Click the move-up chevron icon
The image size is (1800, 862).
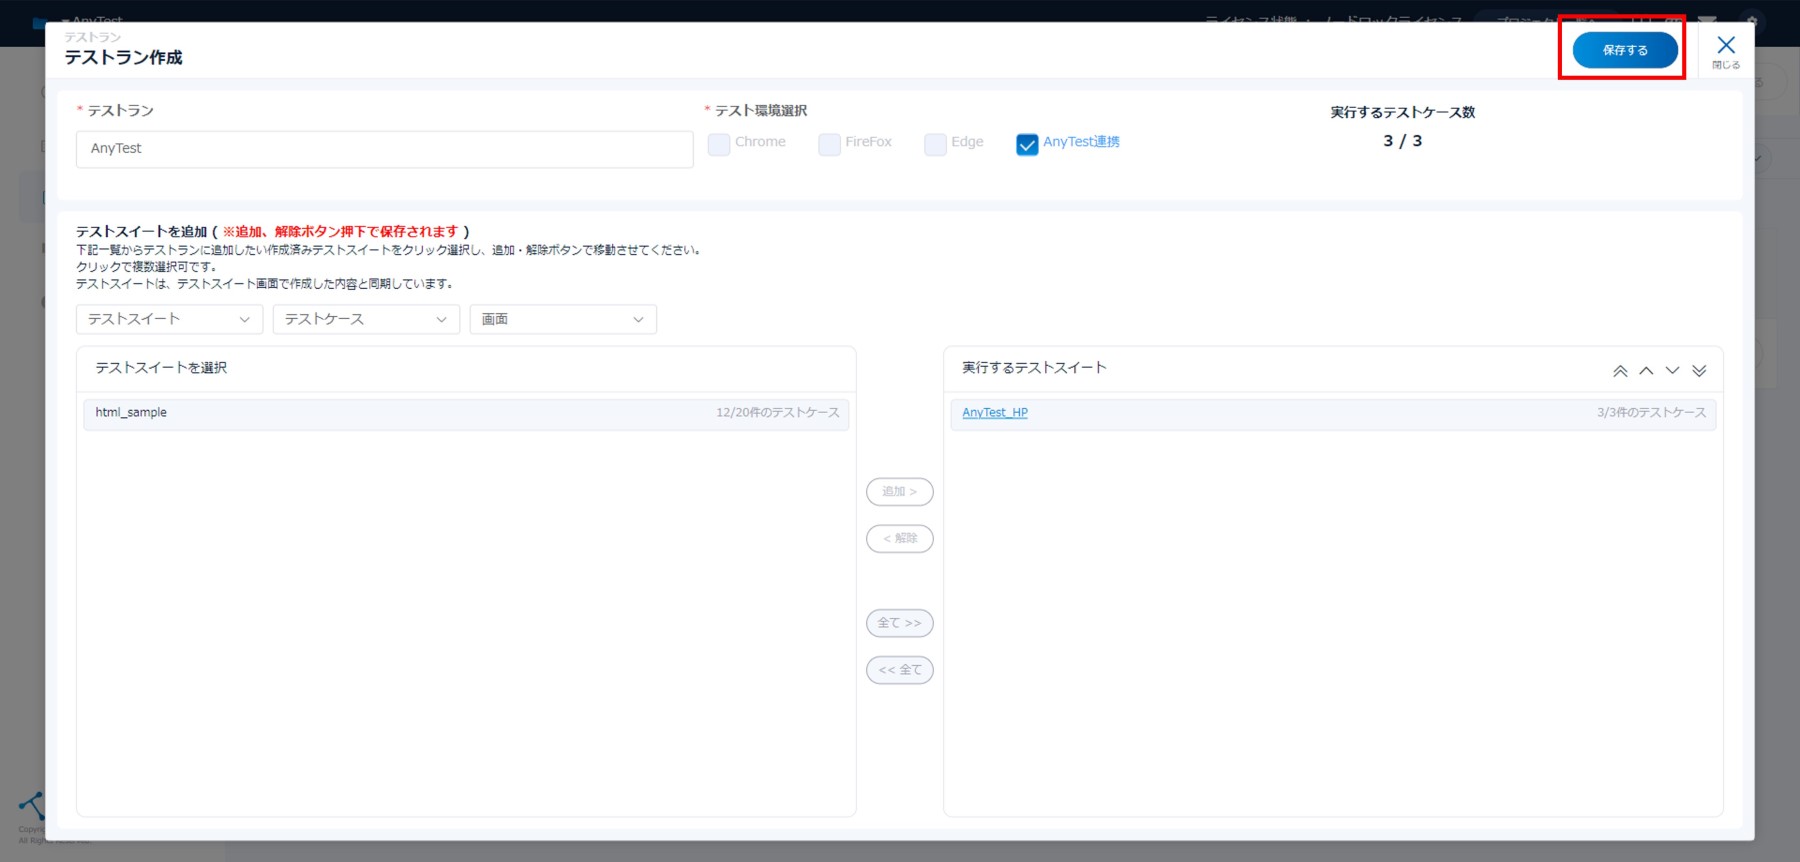pos(1646,371)
